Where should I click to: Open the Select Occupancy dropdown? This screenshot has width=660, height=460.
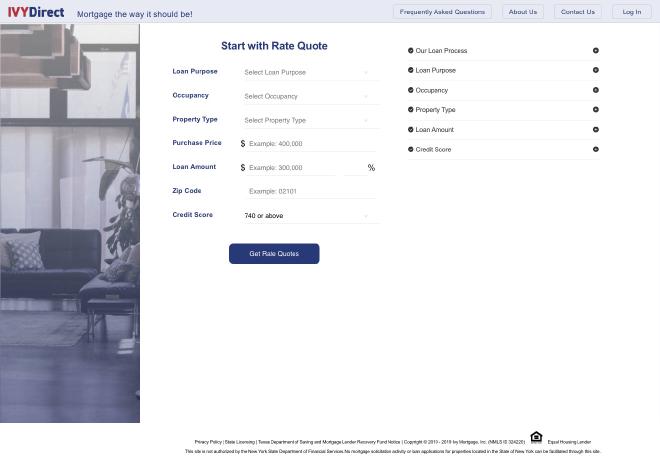point(306,96)
